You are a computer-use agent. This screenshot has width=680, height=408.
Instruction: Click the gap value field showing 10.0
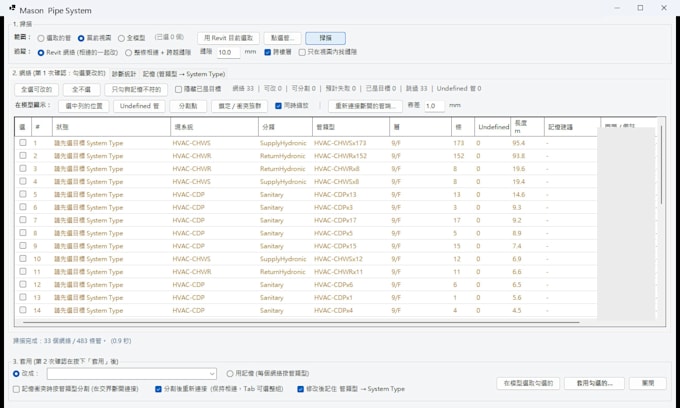click(x=228, y=52)
